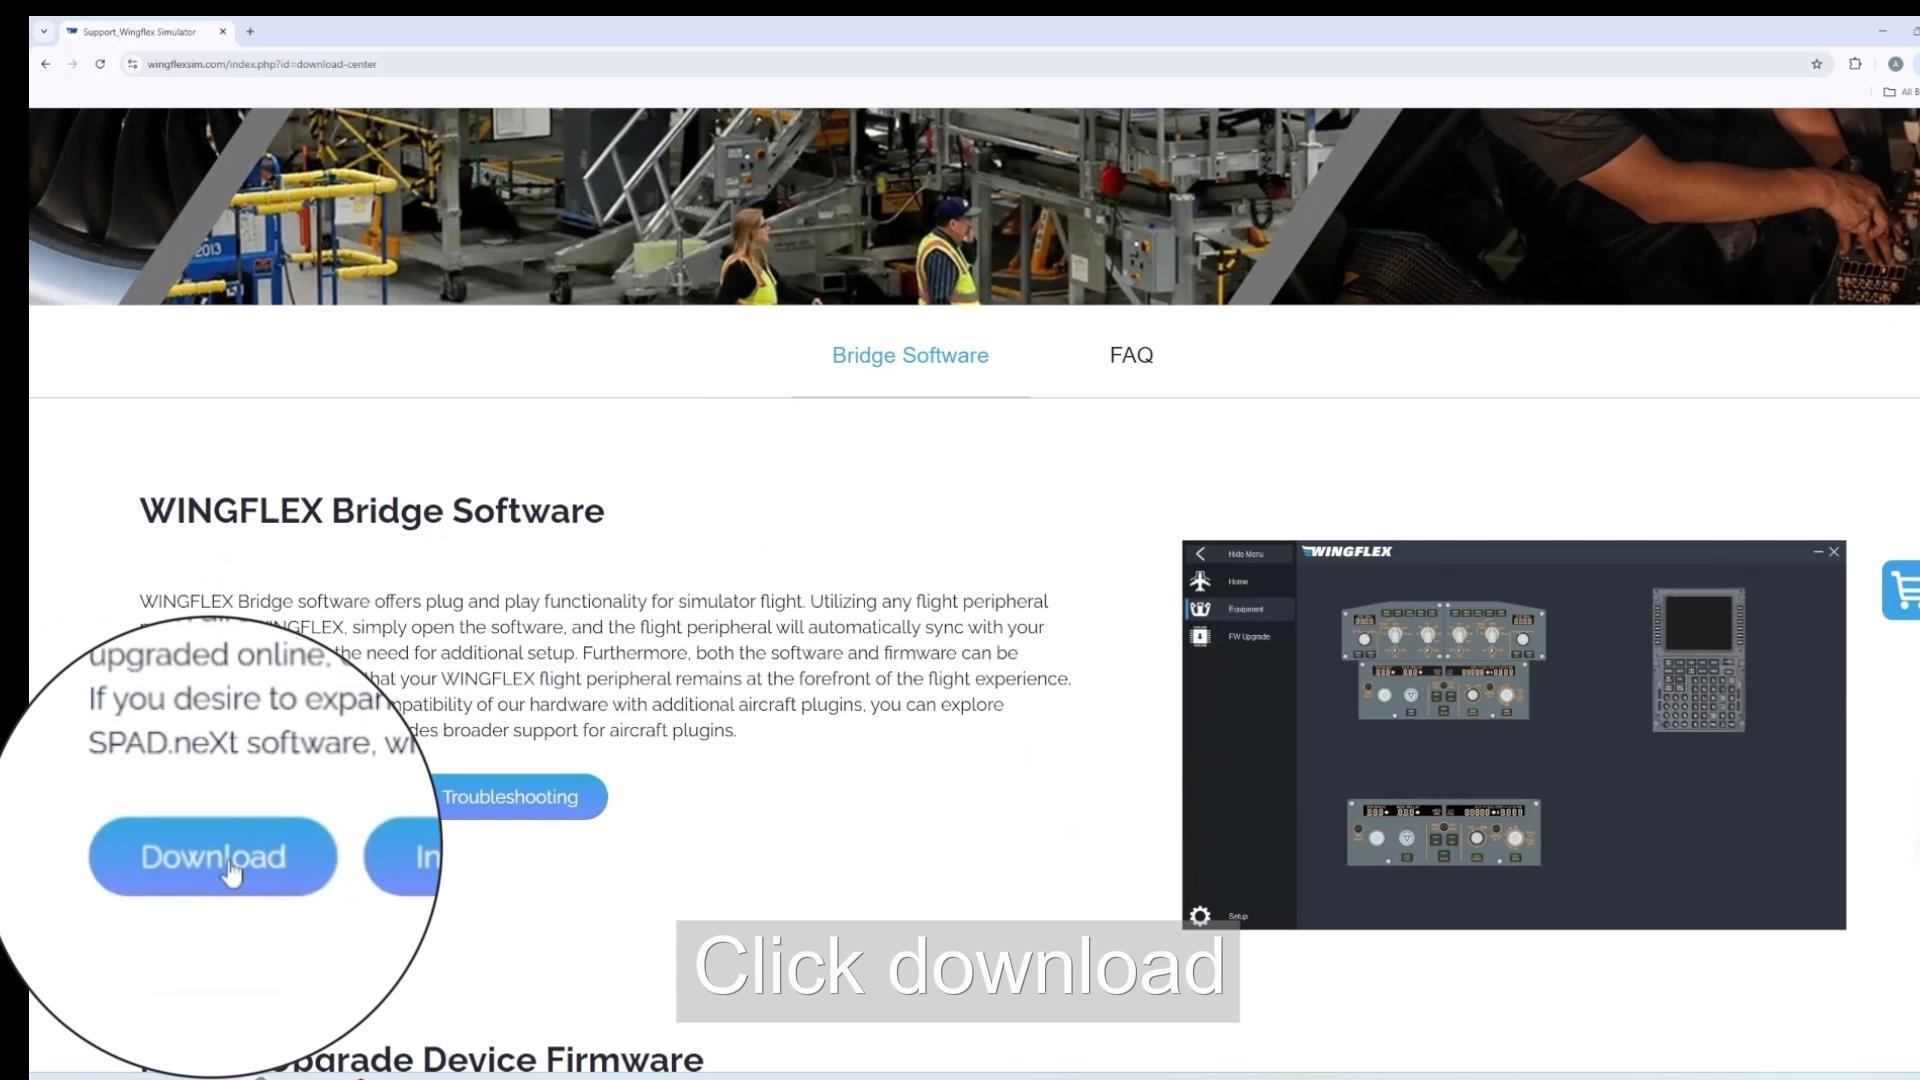Open a new browser tab
This screenshot has width=1920, height=1080.
(x=250, y=31)
